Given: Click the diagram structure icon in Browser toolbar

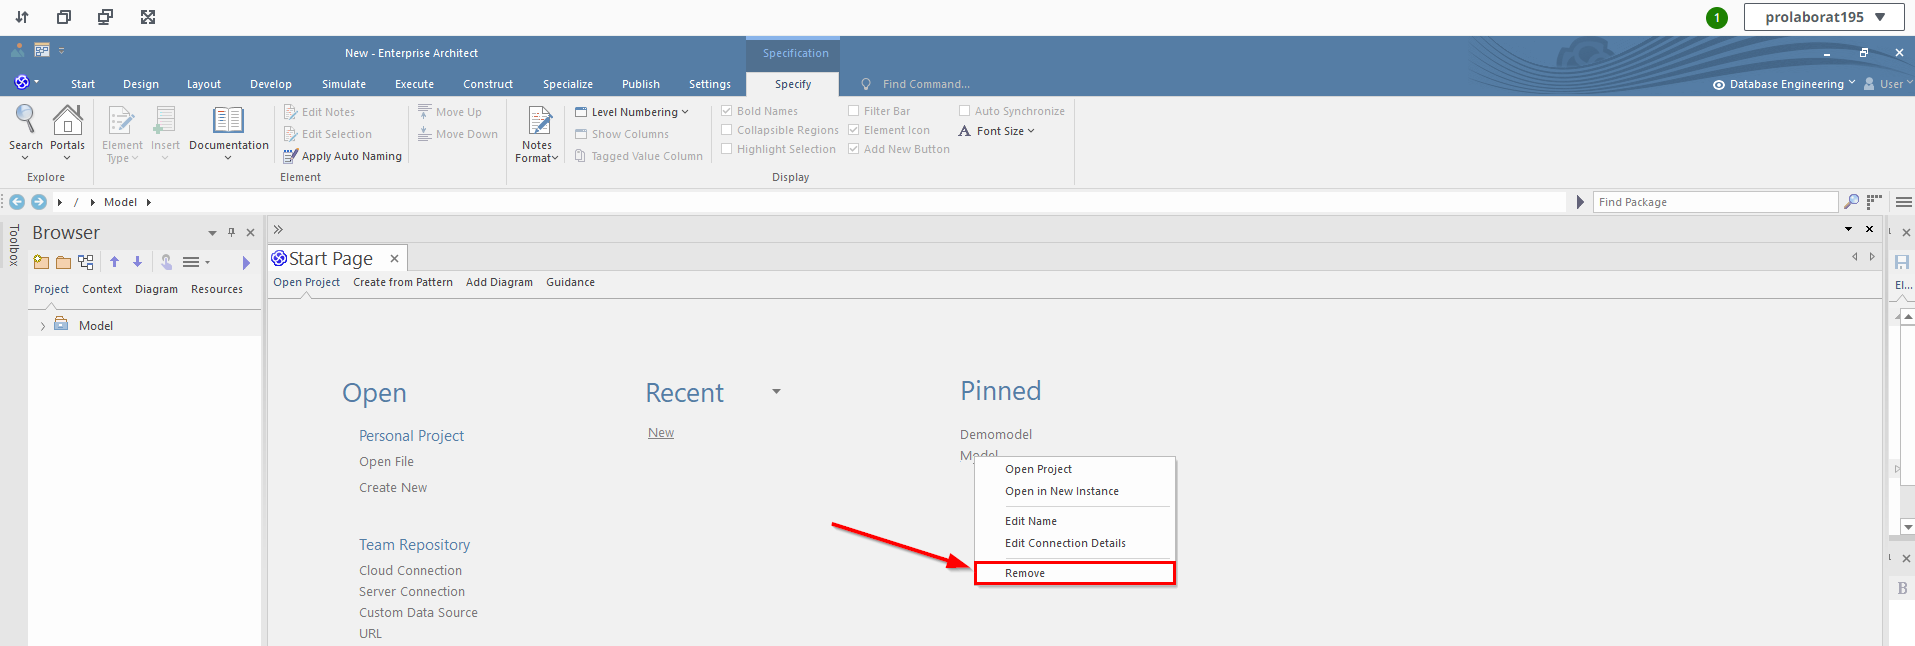Looking at the screenshot, I should [x=86, y=262].
